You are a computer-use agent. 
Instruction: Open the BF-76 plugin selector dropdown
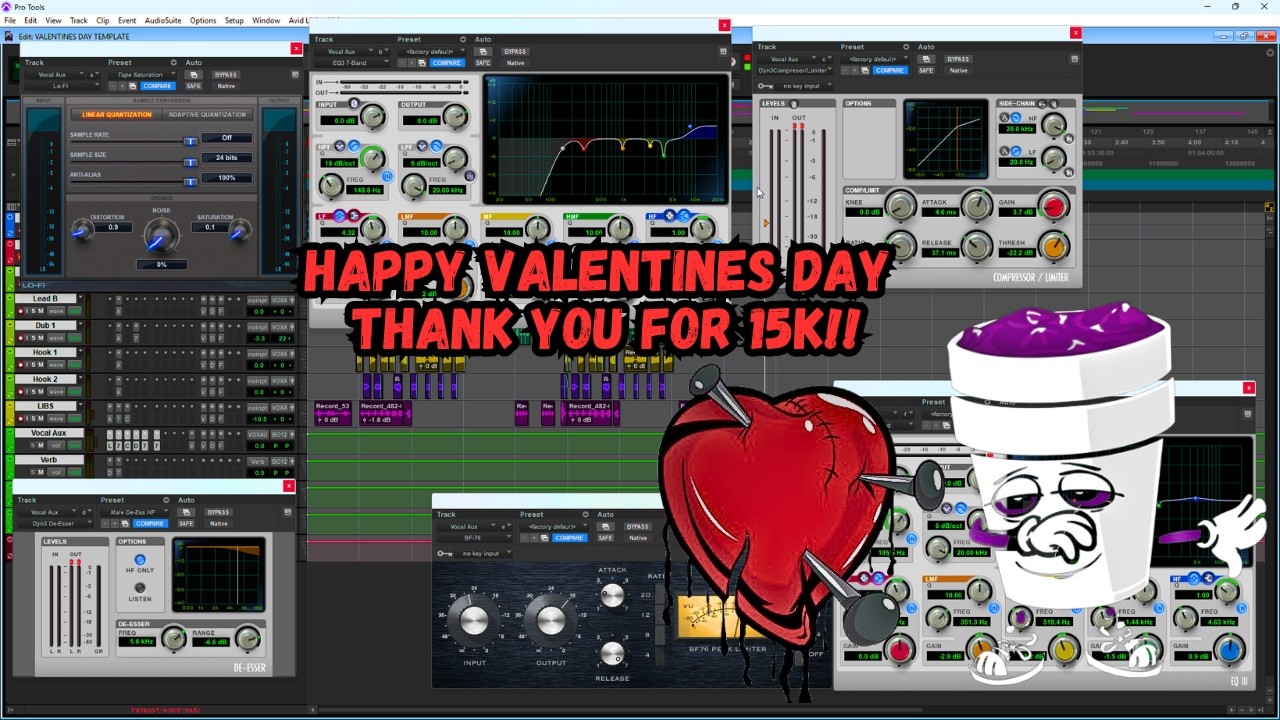coord(474,537)
